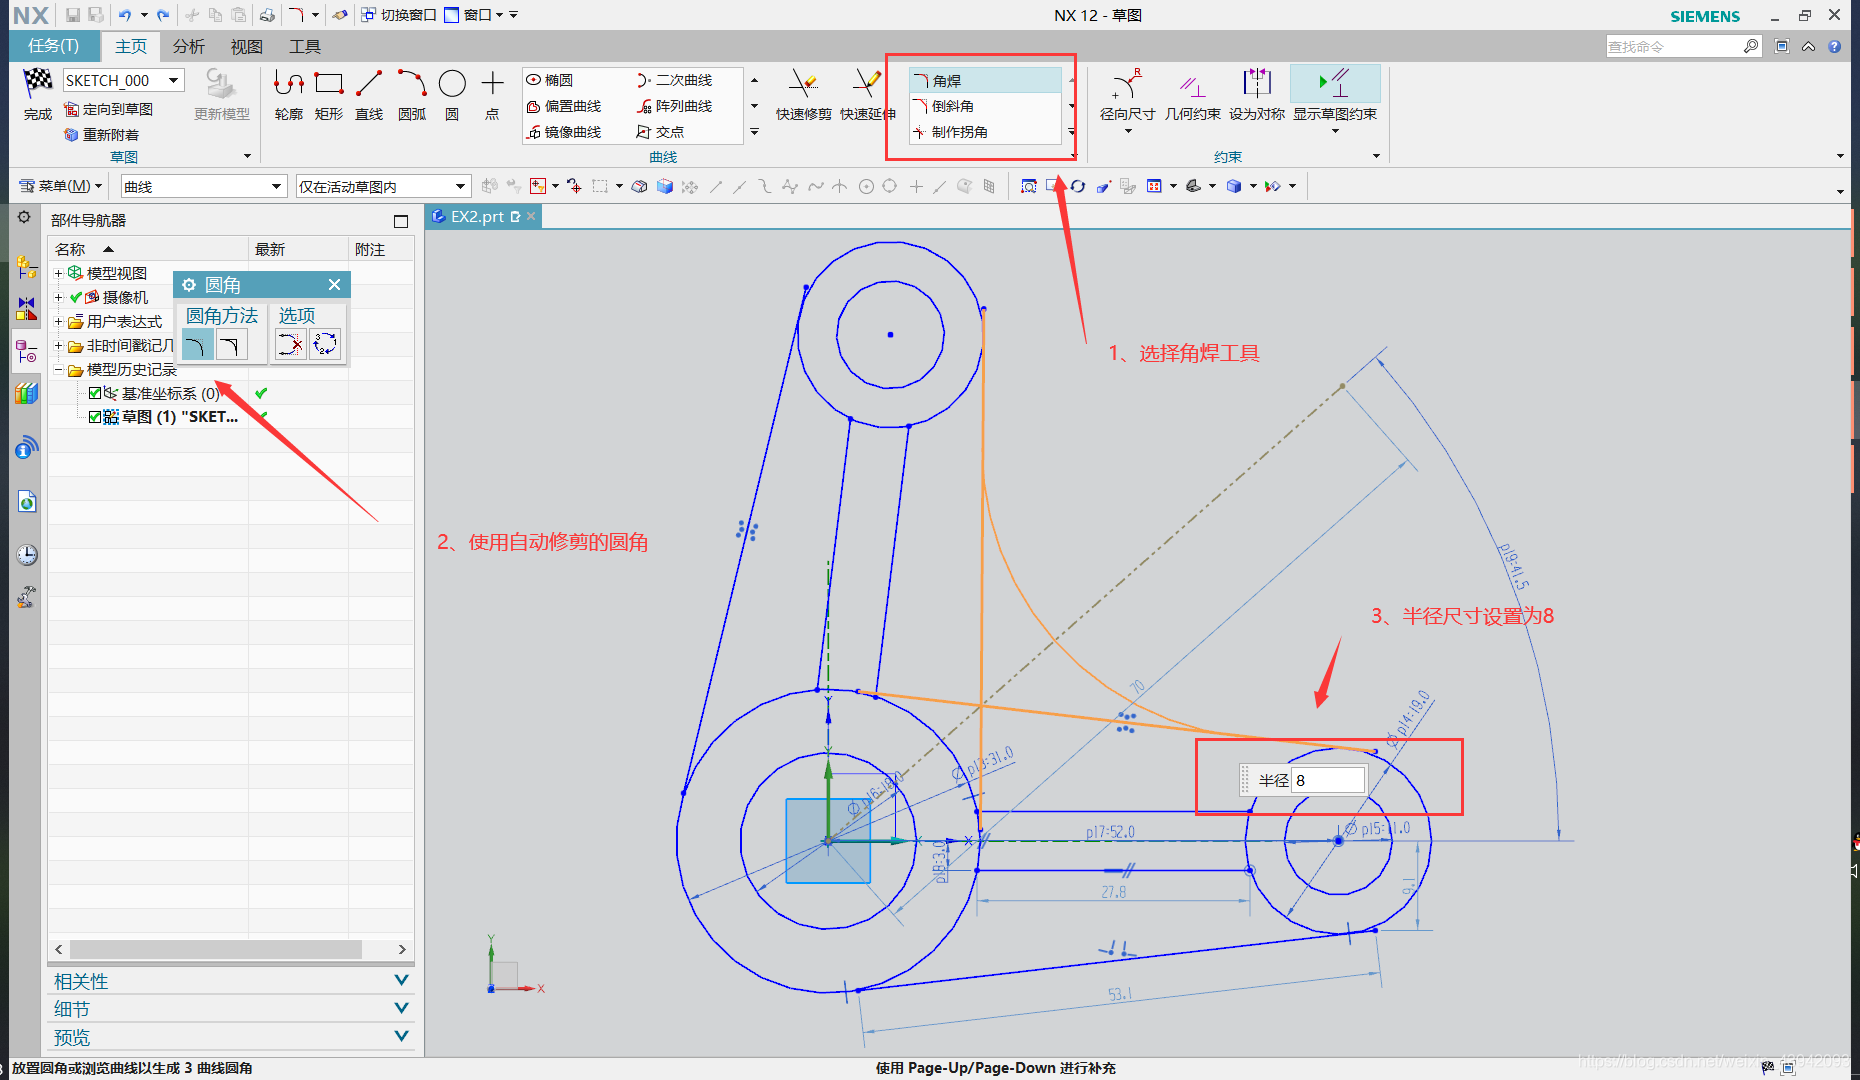Viewport: 1860px width, 1080px height.
Task: Activate the Quick Extend (快速延伸) tool
Action: [867, 94]
